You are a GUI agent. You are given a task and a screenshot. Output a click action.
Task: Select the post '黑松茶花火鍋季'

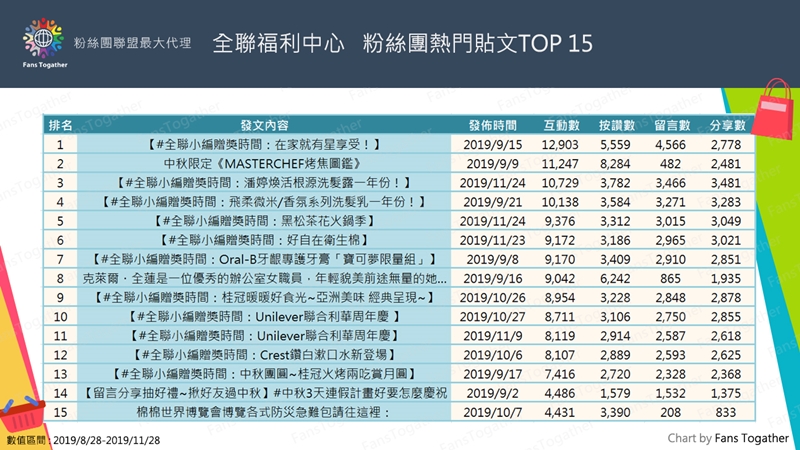(264, 221)
